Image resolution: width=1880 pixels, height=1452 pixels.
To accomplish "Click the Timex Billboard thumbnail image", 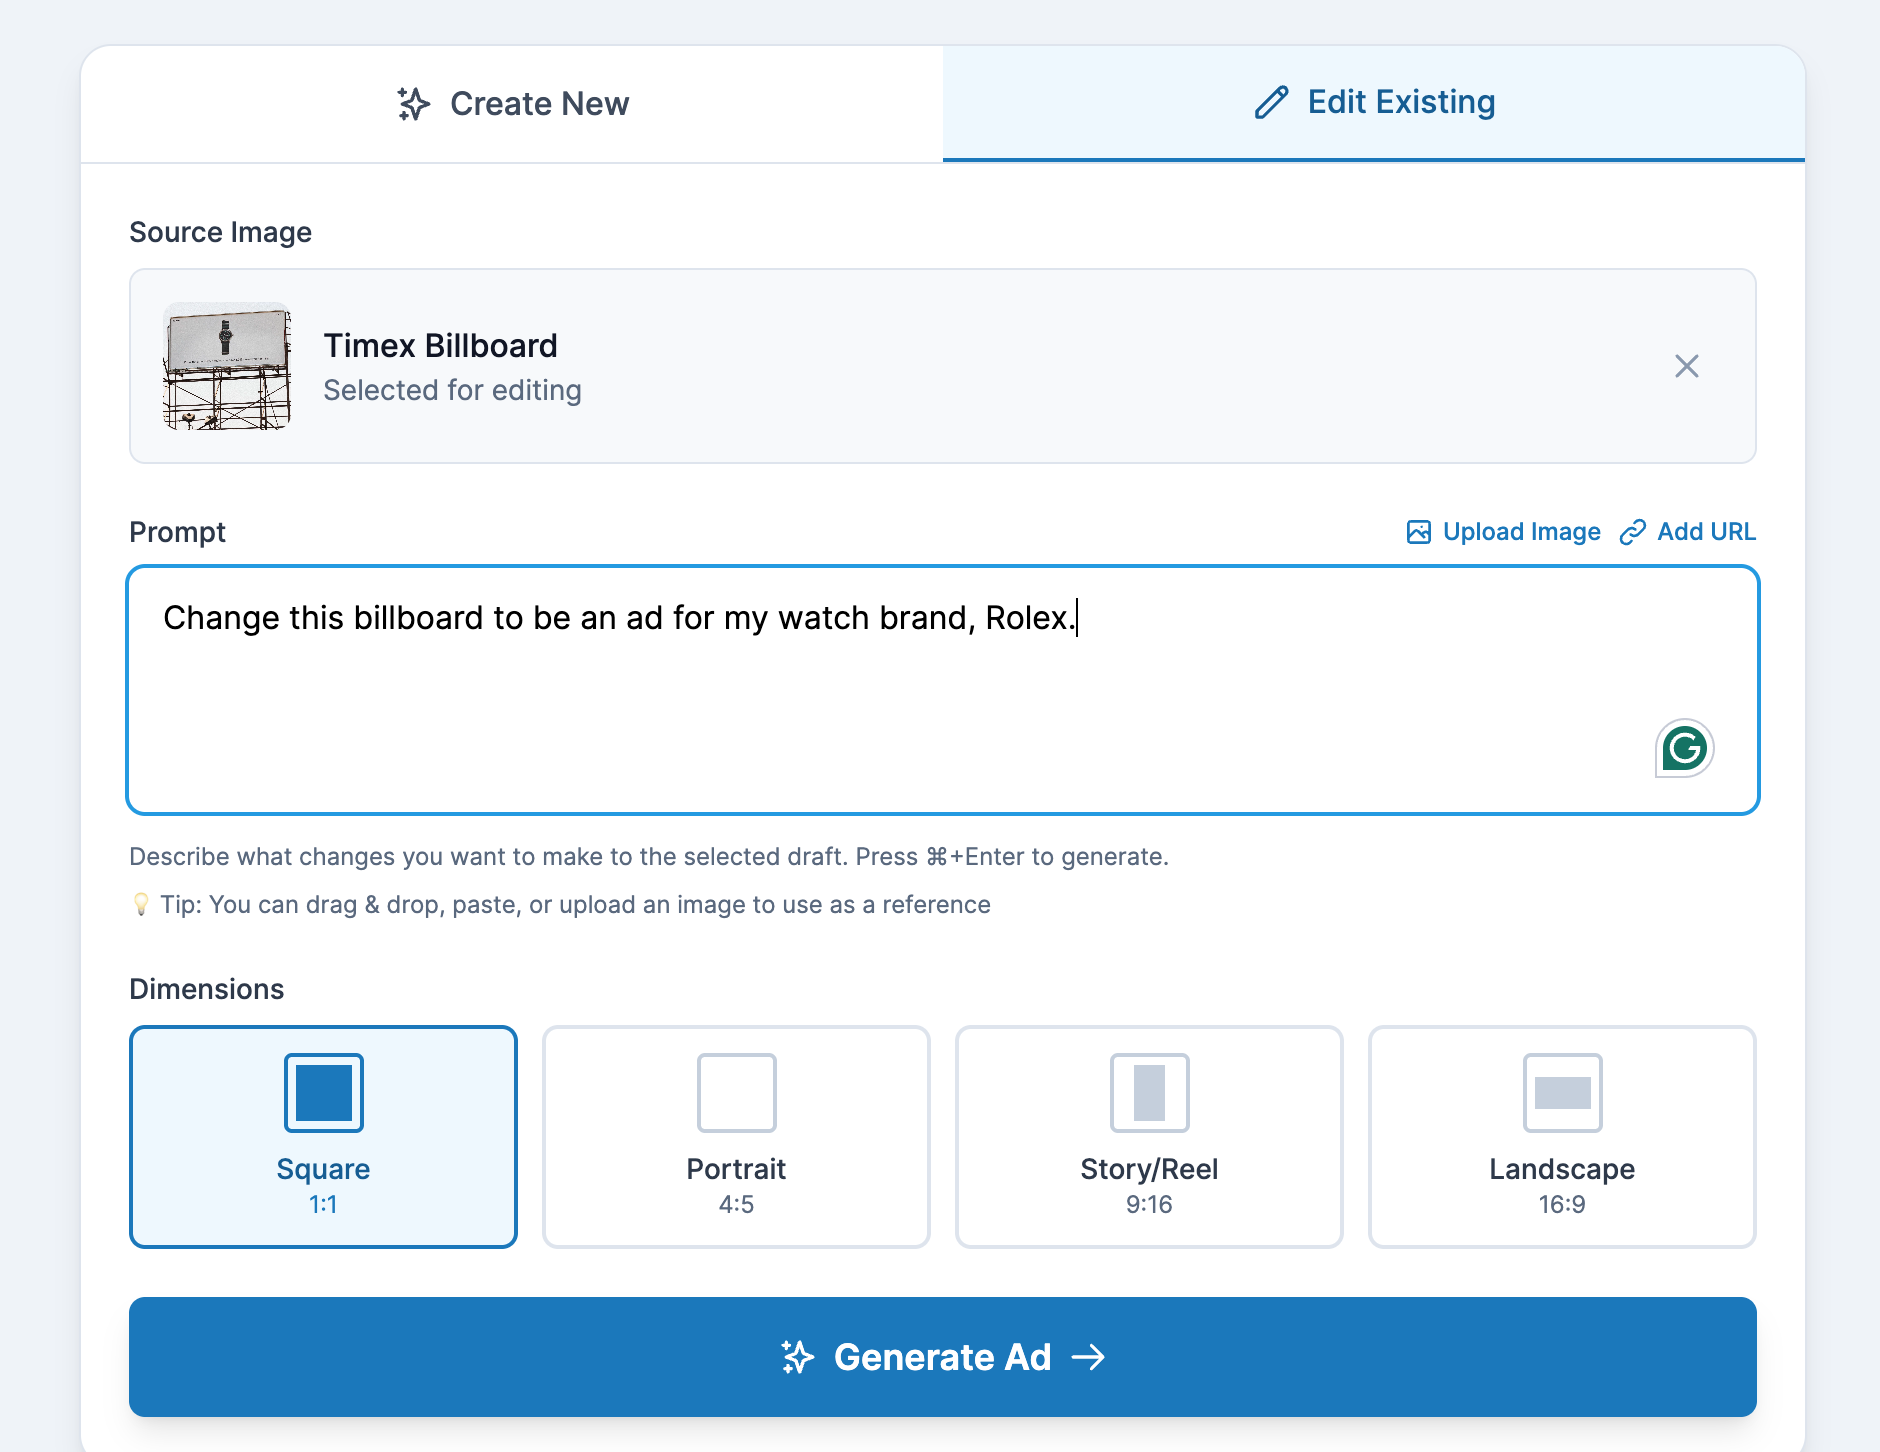I will coord(227,366).
